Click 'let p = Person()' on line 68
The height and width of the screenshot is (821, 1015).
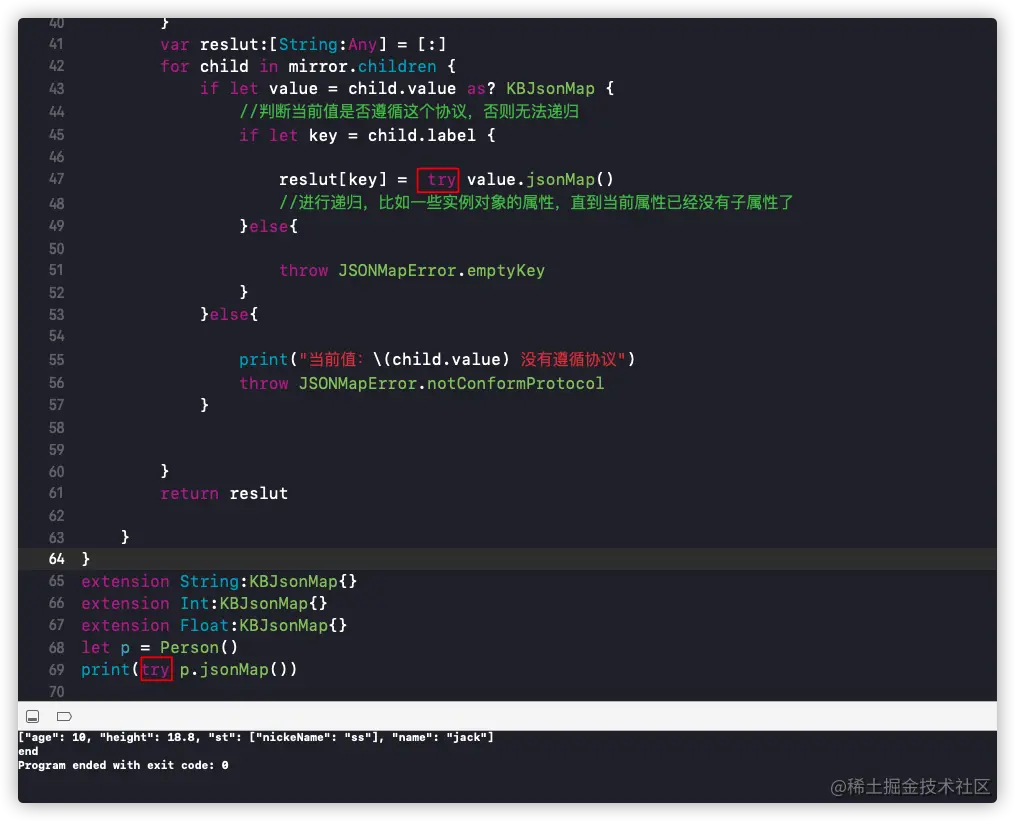pyautogui.click(x=159, y=647)
